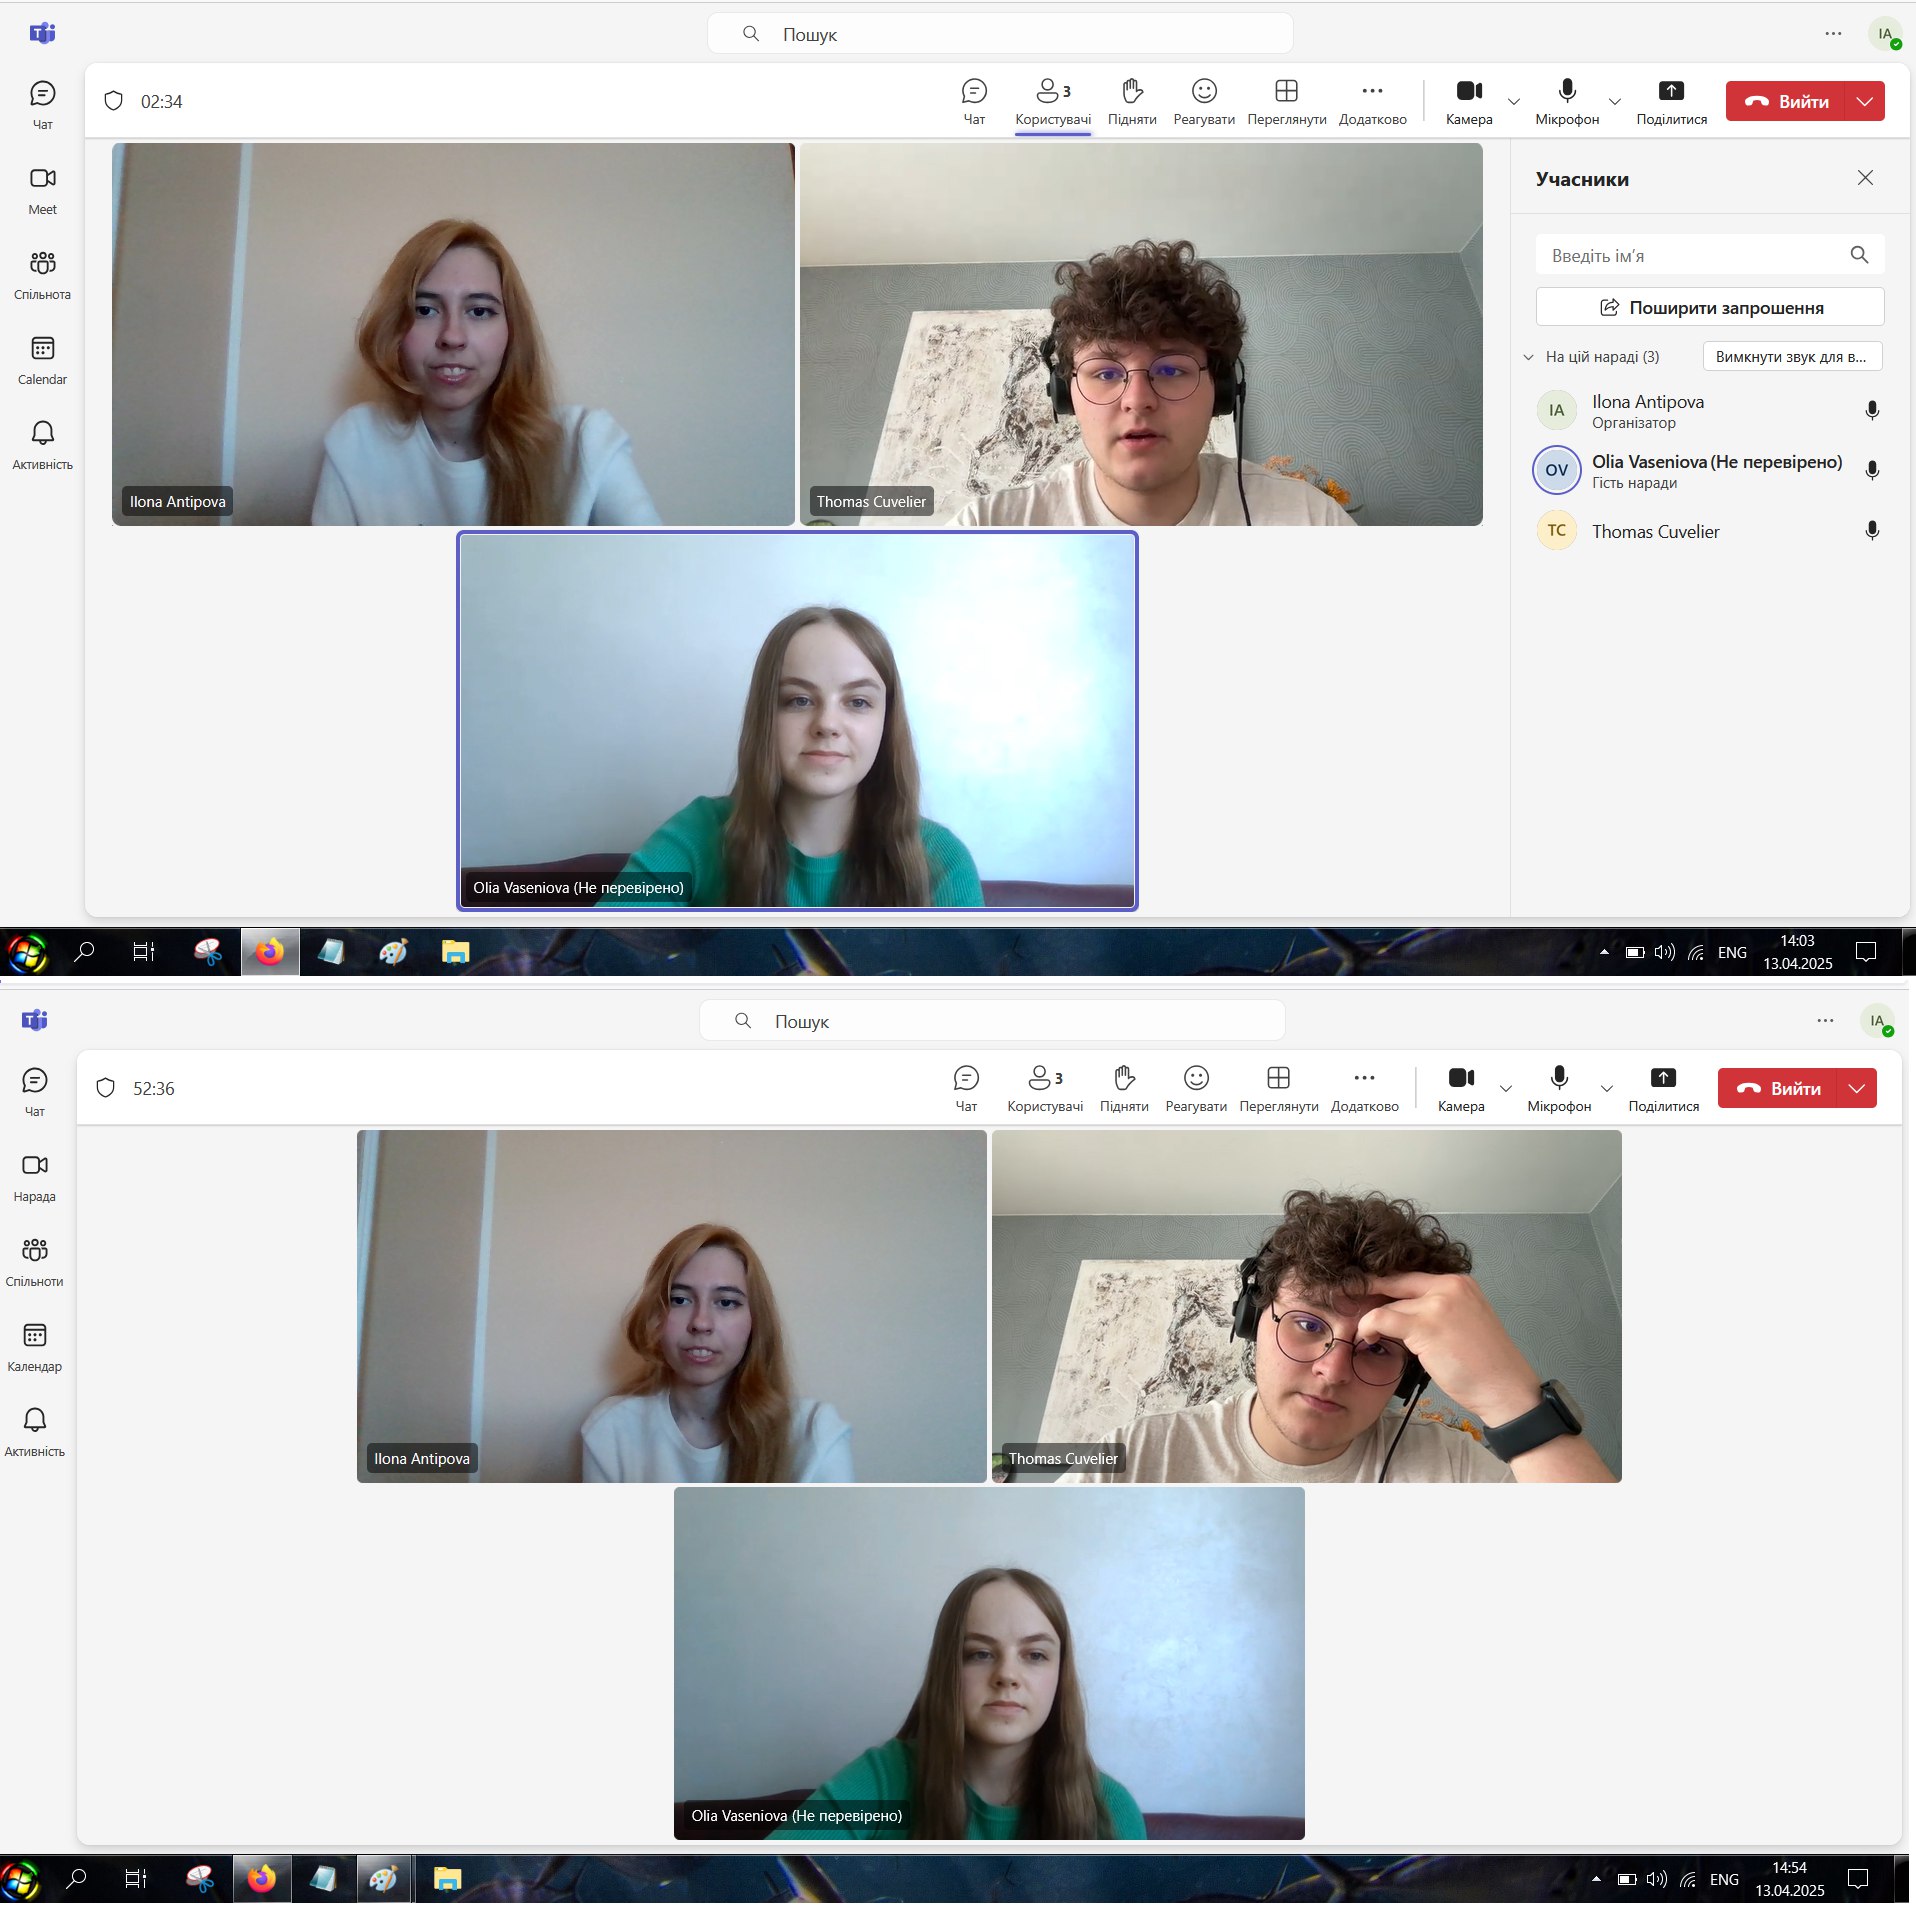Screen dimensions: 1916x1920
Task: Click Поділитися share icon in the 52:36 meeting
Action: click(x=1663, y=1087)
